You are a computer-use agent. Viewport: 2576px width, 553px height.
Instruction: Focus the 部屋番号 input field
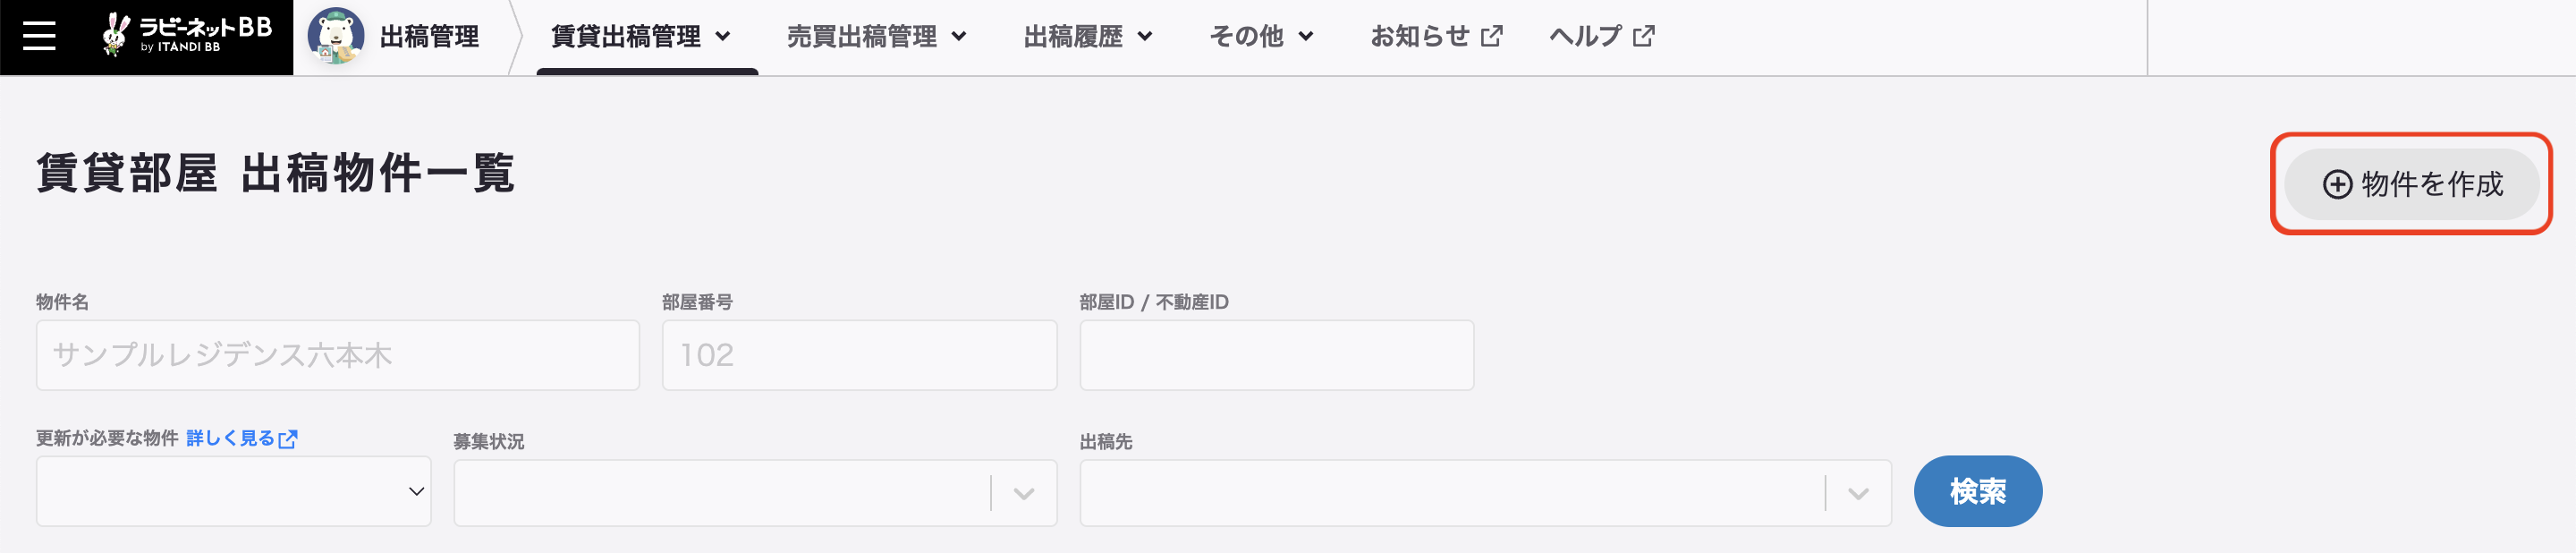[859, 355]
